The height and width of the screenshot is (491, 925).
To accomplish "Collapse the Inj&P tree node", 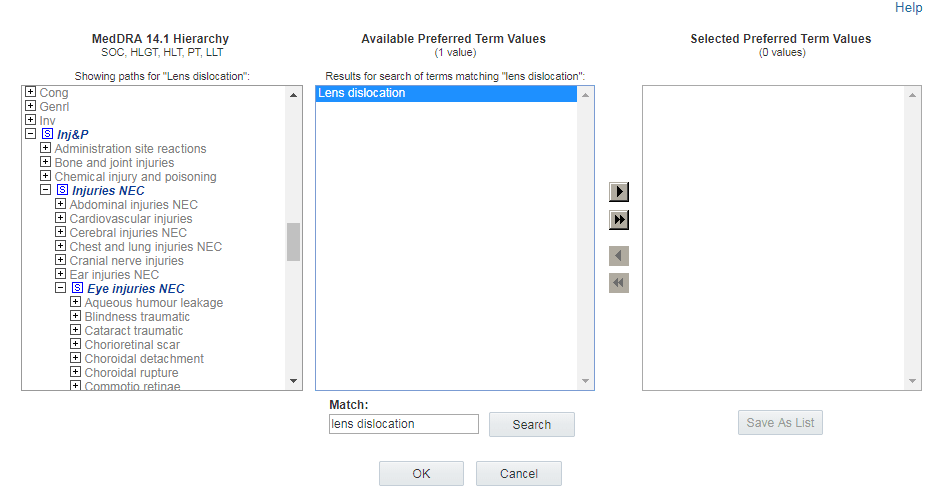I will click(x=31, y=134).
